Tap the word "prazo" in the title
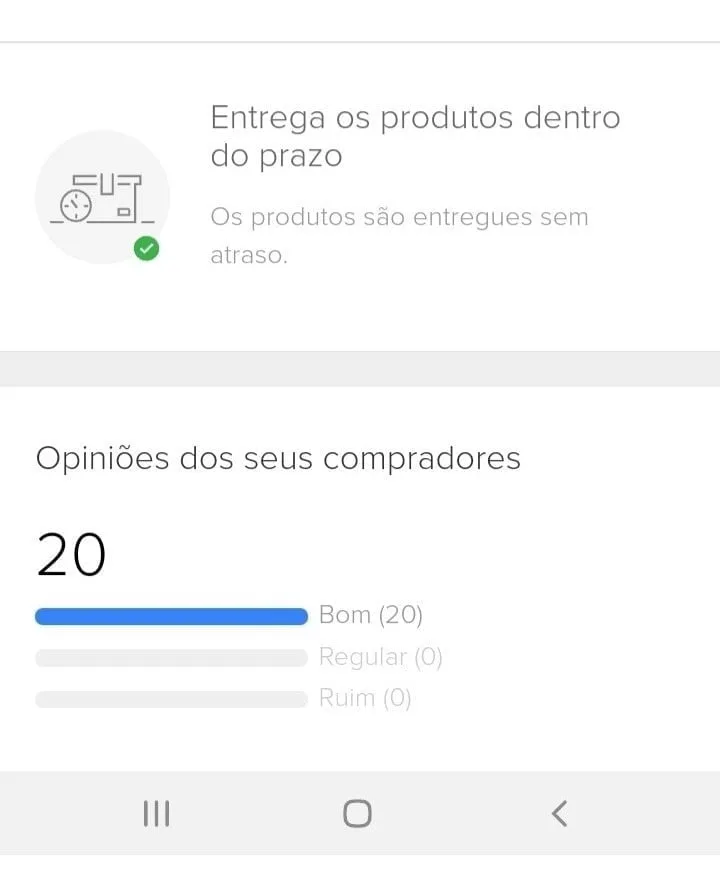Screen dimensions: 720x896 [x=301, y=156]
